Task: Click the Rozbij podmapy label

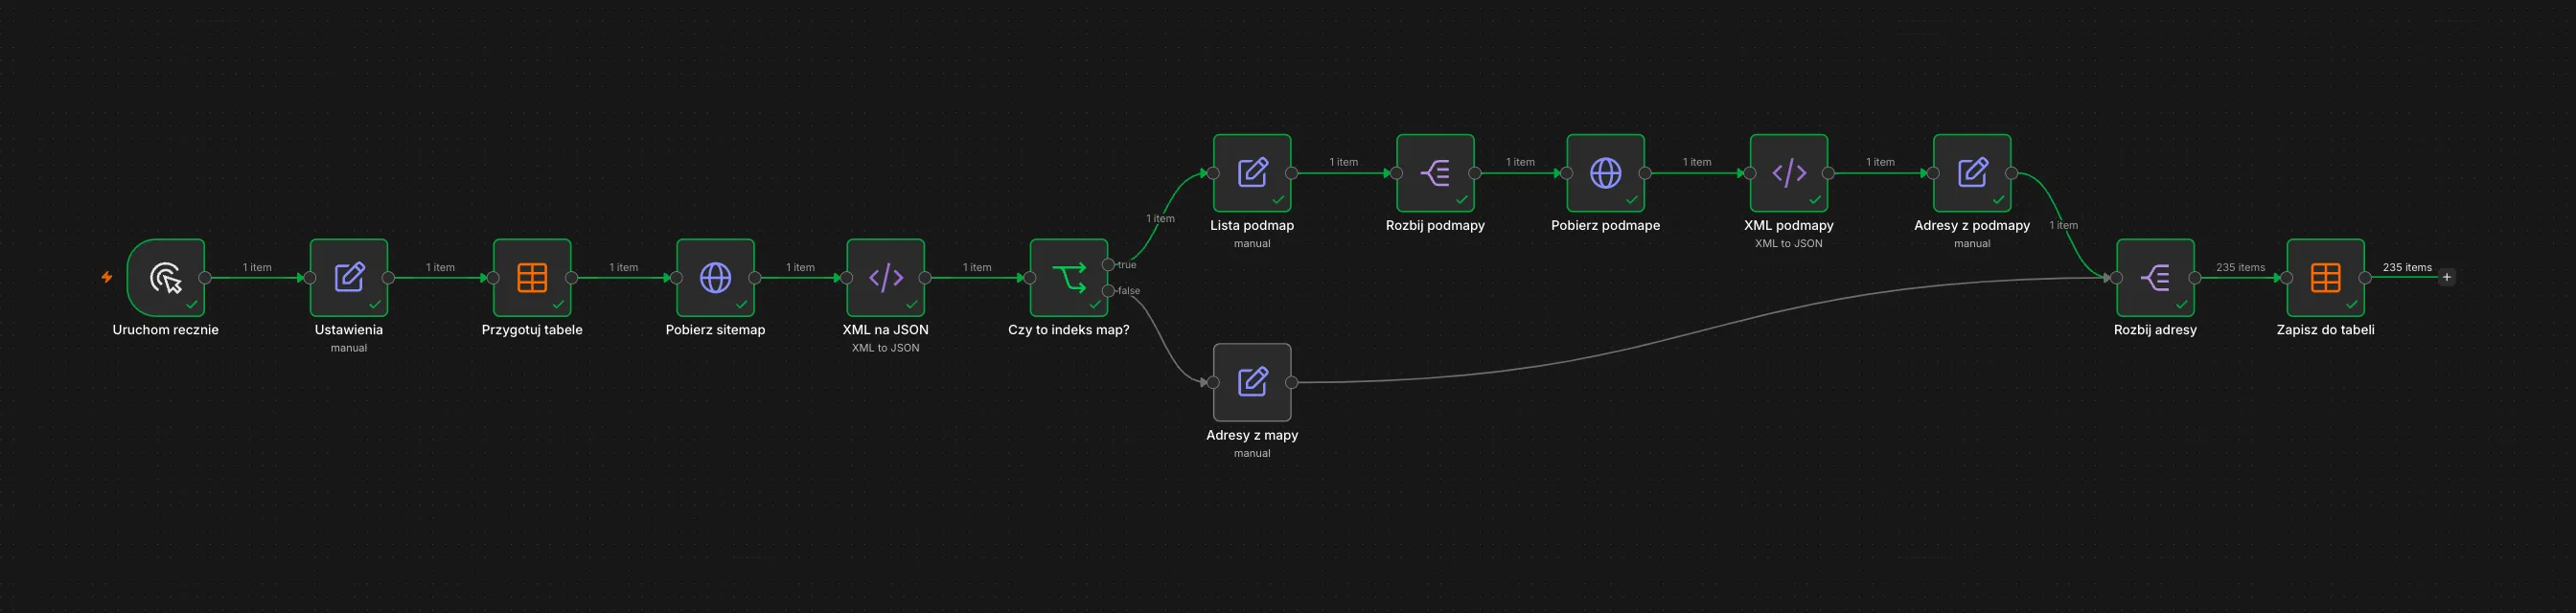Action: pyautogui.click(x=1435, y=226)
